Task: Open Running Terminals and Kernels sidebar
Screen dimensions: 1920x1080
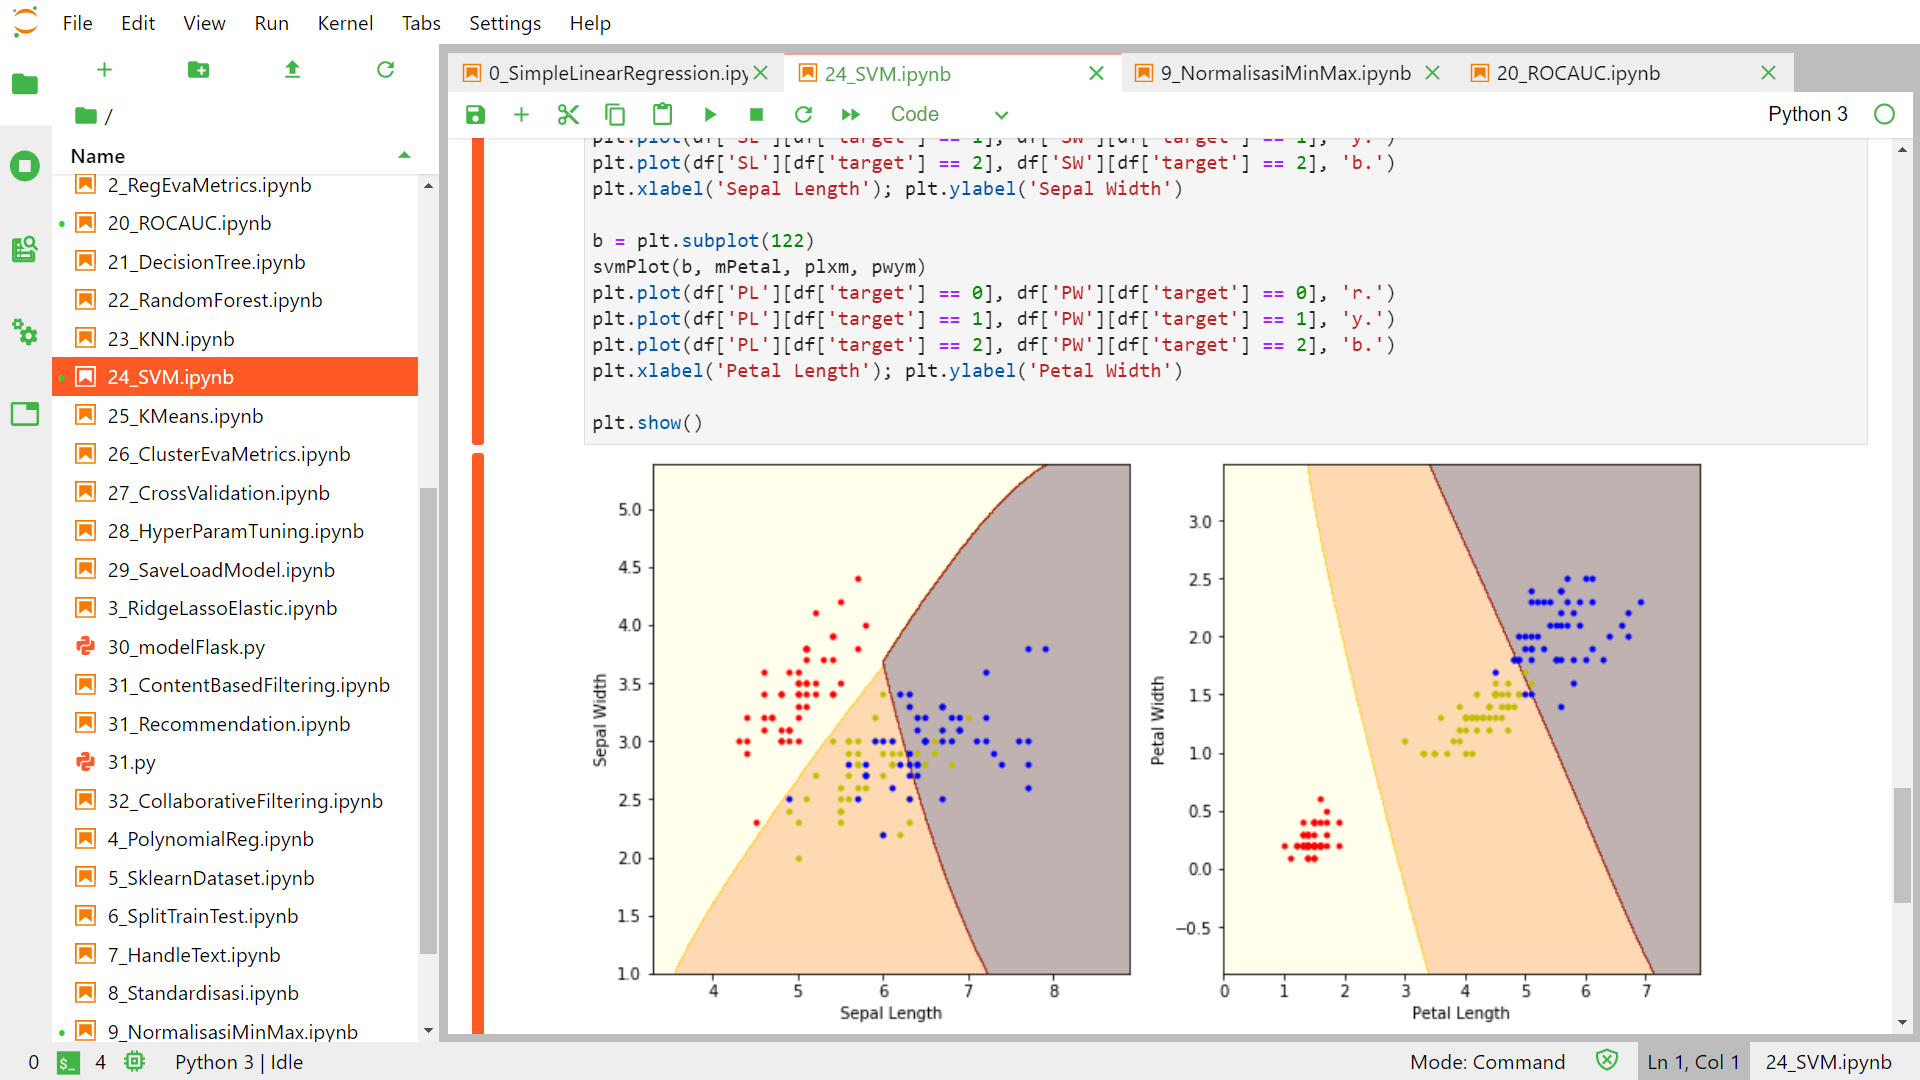Action: pyautogui.click(x=25, y=166)
